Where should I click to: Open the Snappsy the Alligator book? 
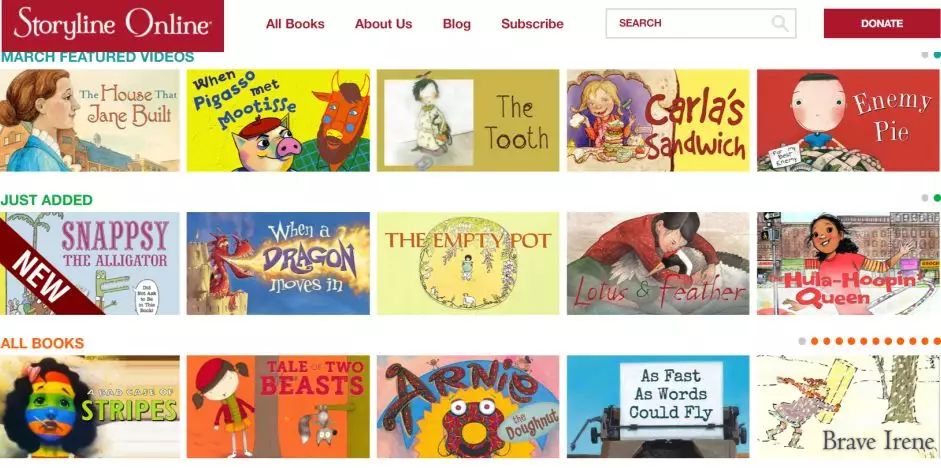89,263
